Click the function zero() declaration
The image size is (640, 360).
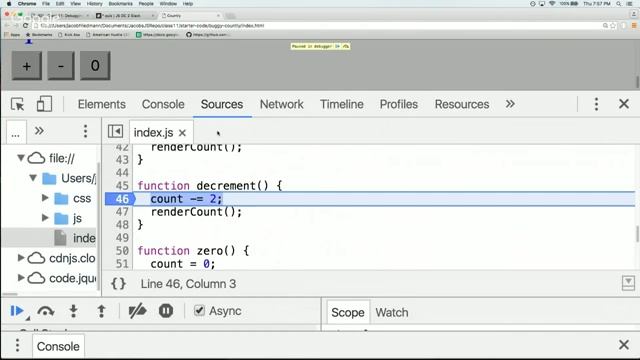pos(193,251)
